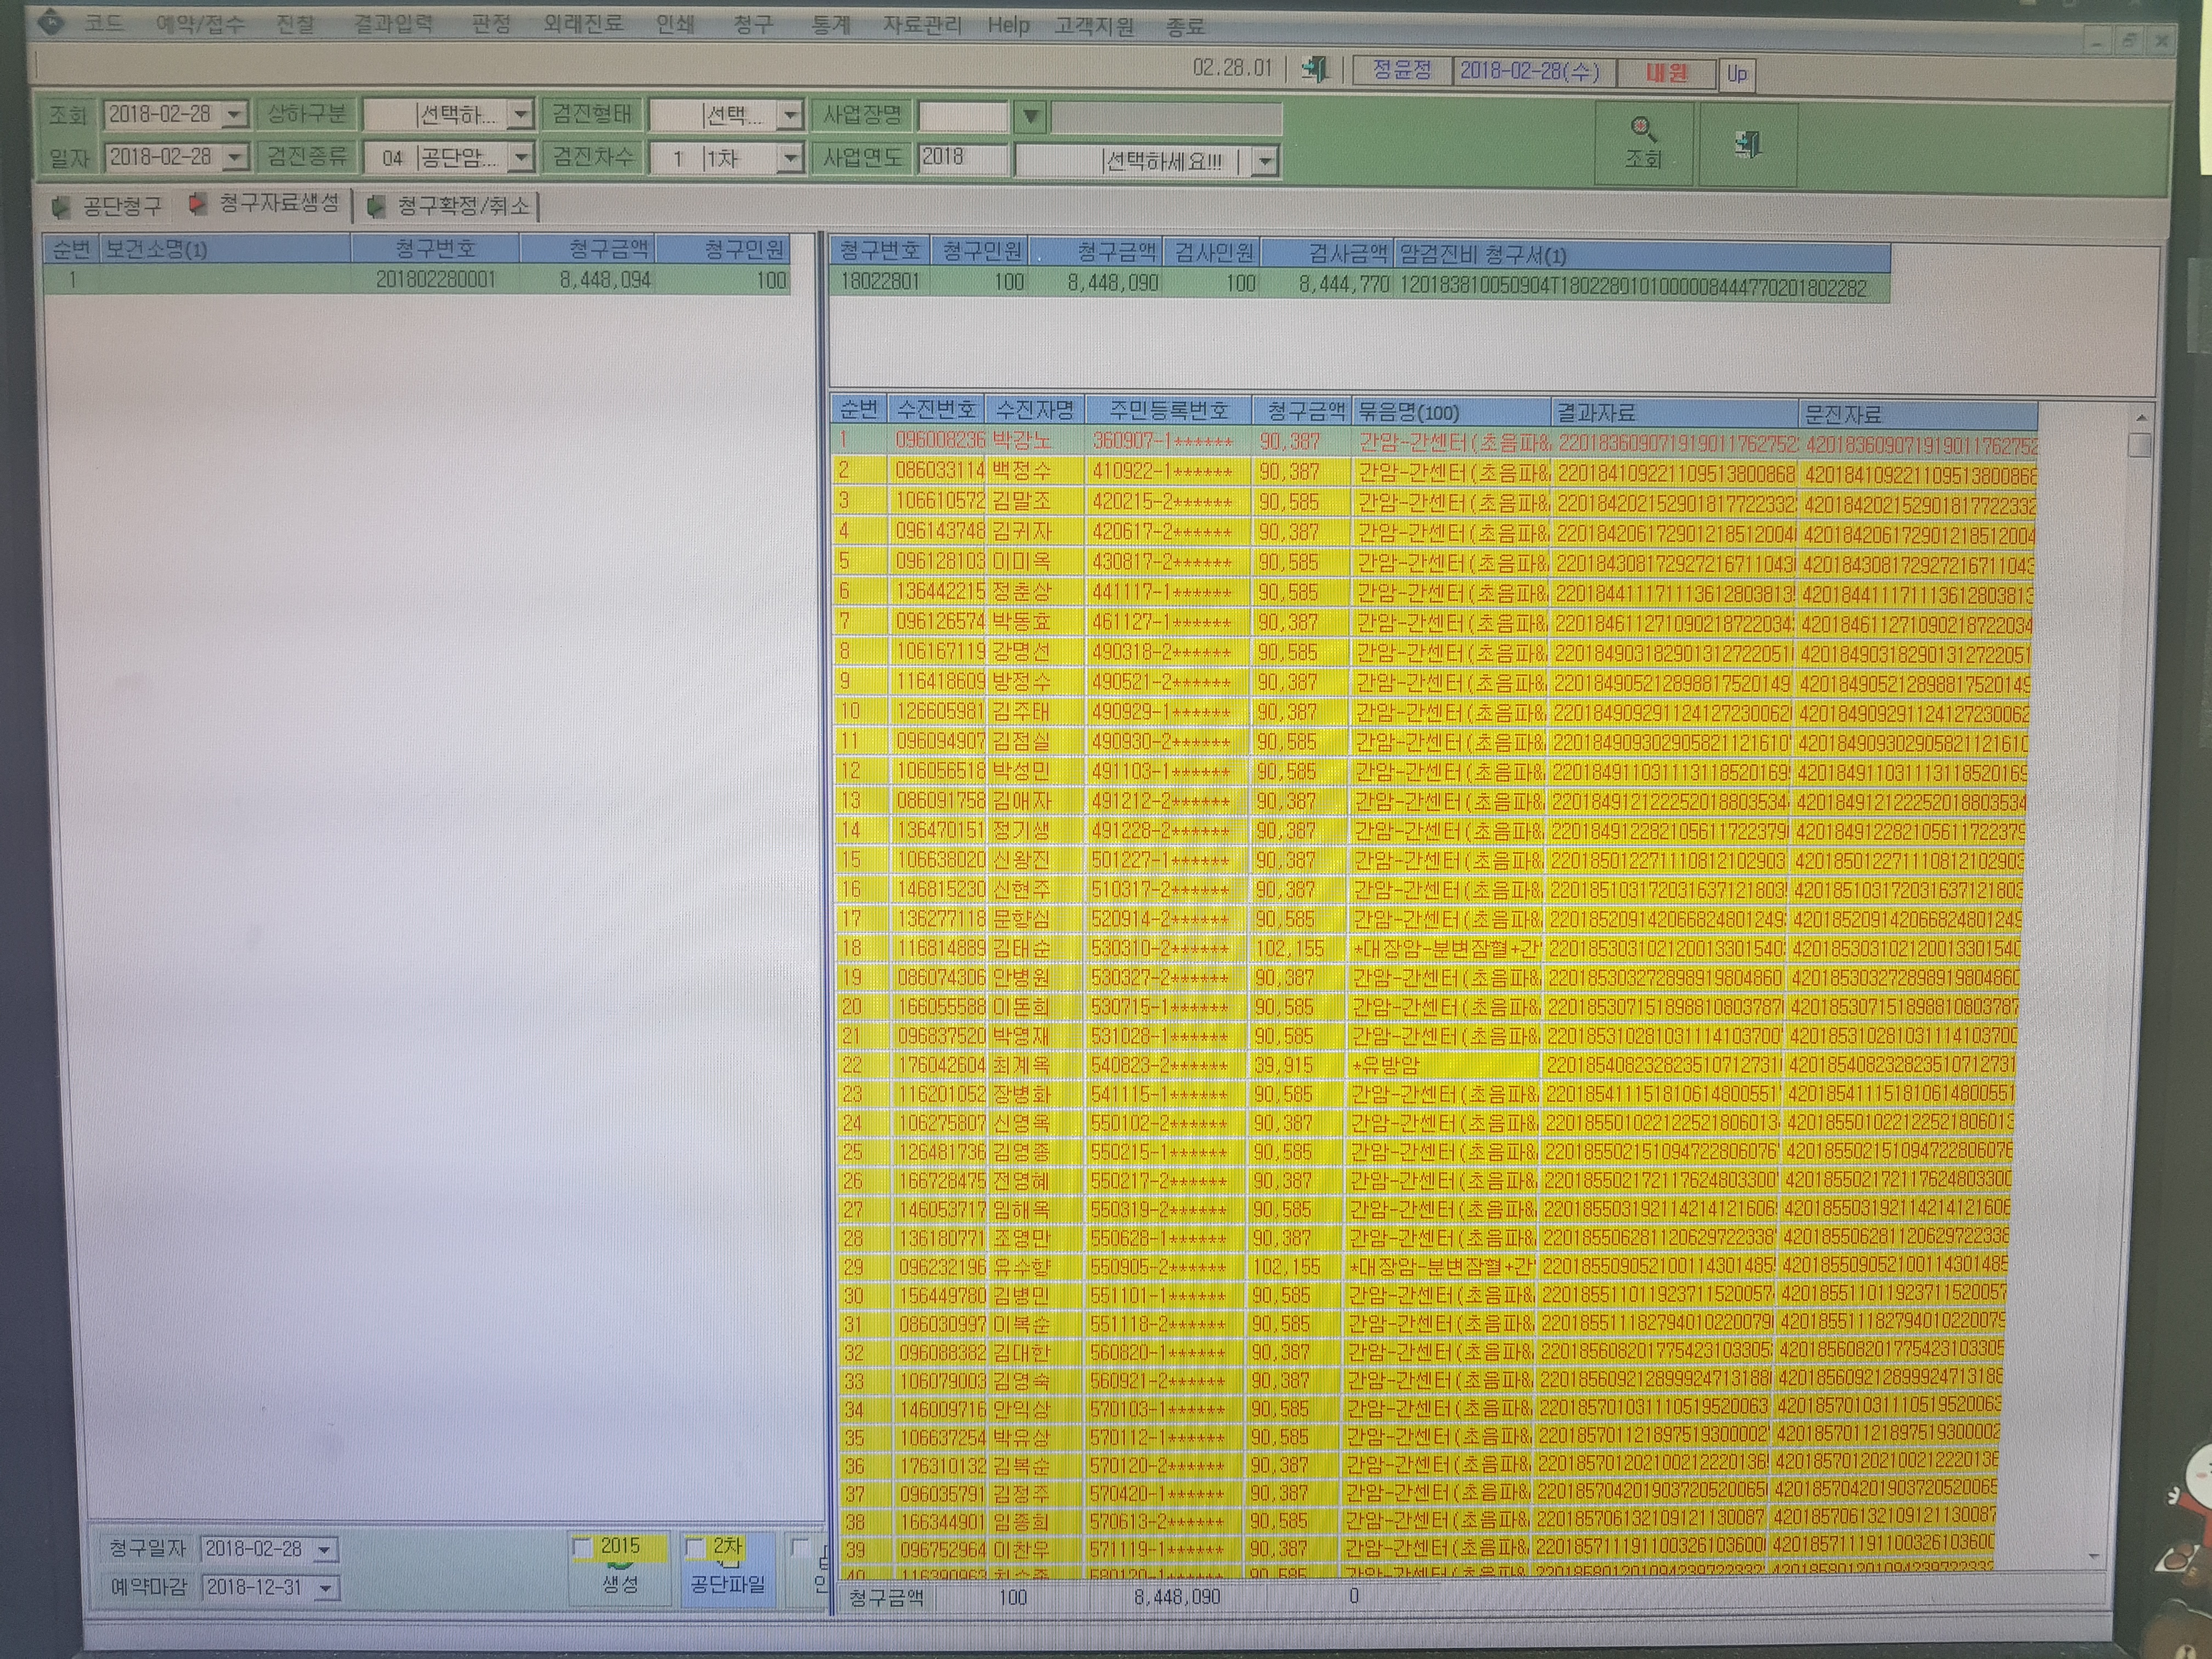Open the 결과입력 menu
Image resolution: width=2212 pixels, height=1659 pixels.
[393, 23]
